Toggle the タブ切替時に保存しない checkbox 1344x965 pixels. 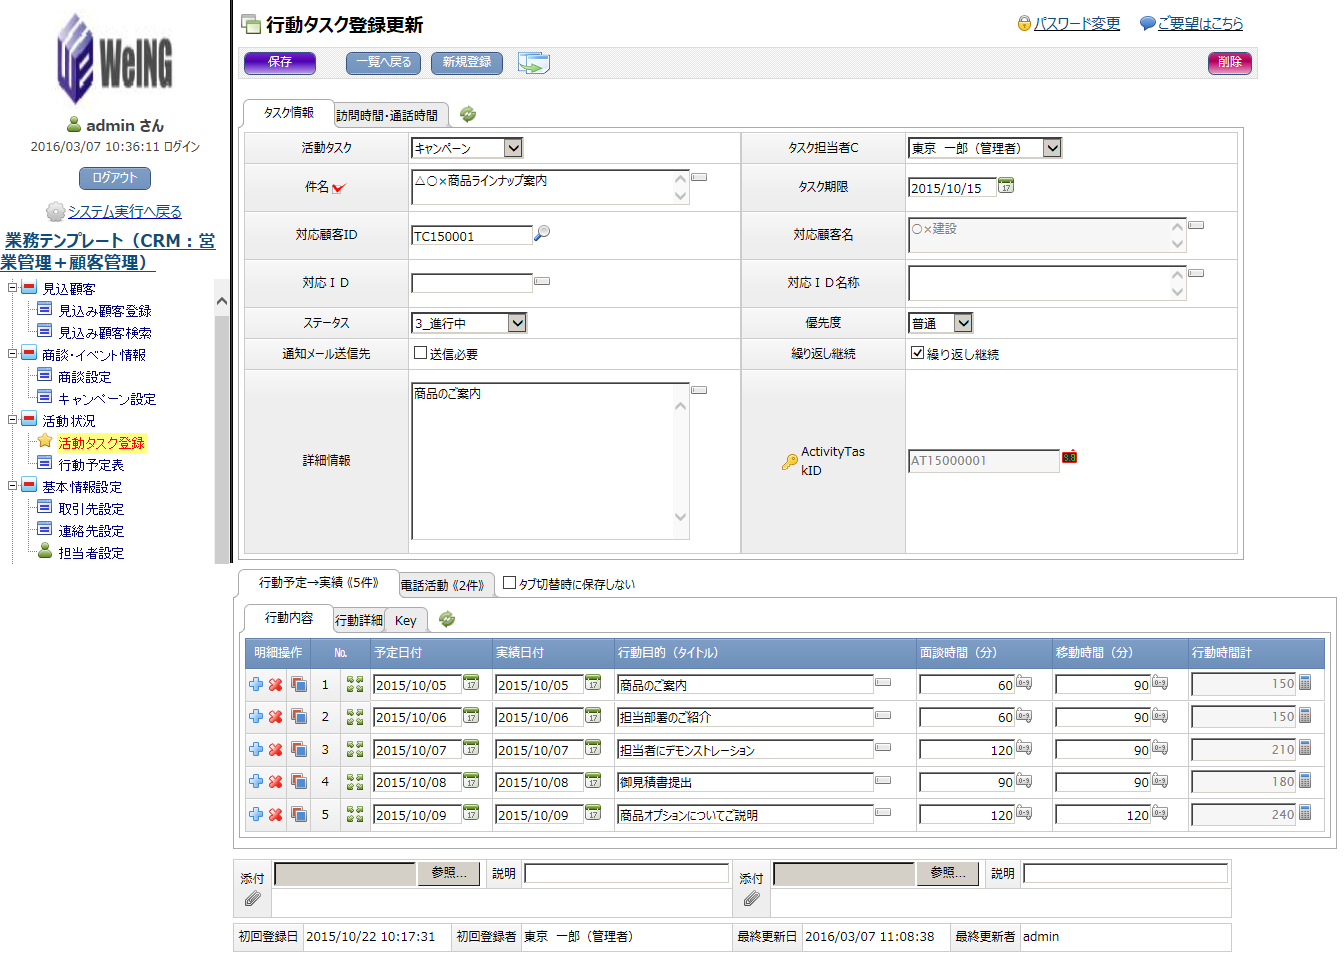point(510,583)
